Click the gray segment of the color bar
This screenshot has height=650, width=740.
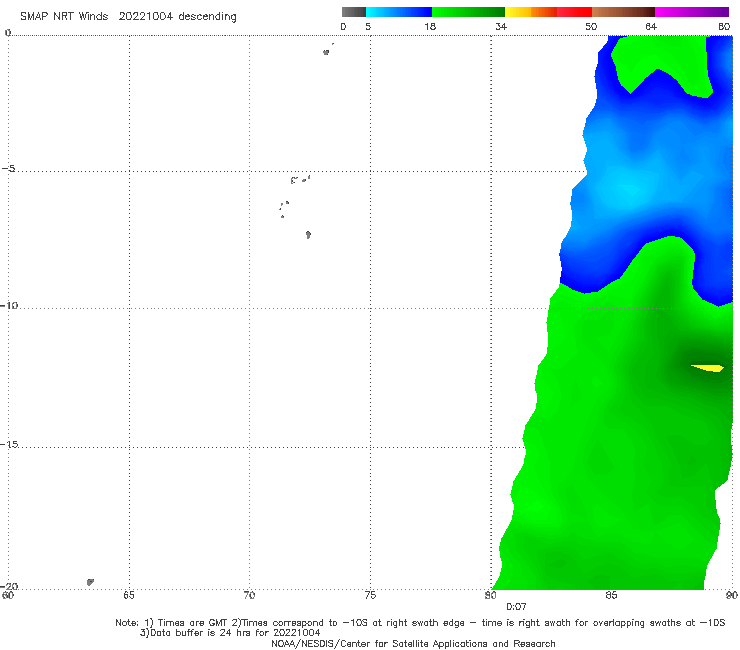354,12
